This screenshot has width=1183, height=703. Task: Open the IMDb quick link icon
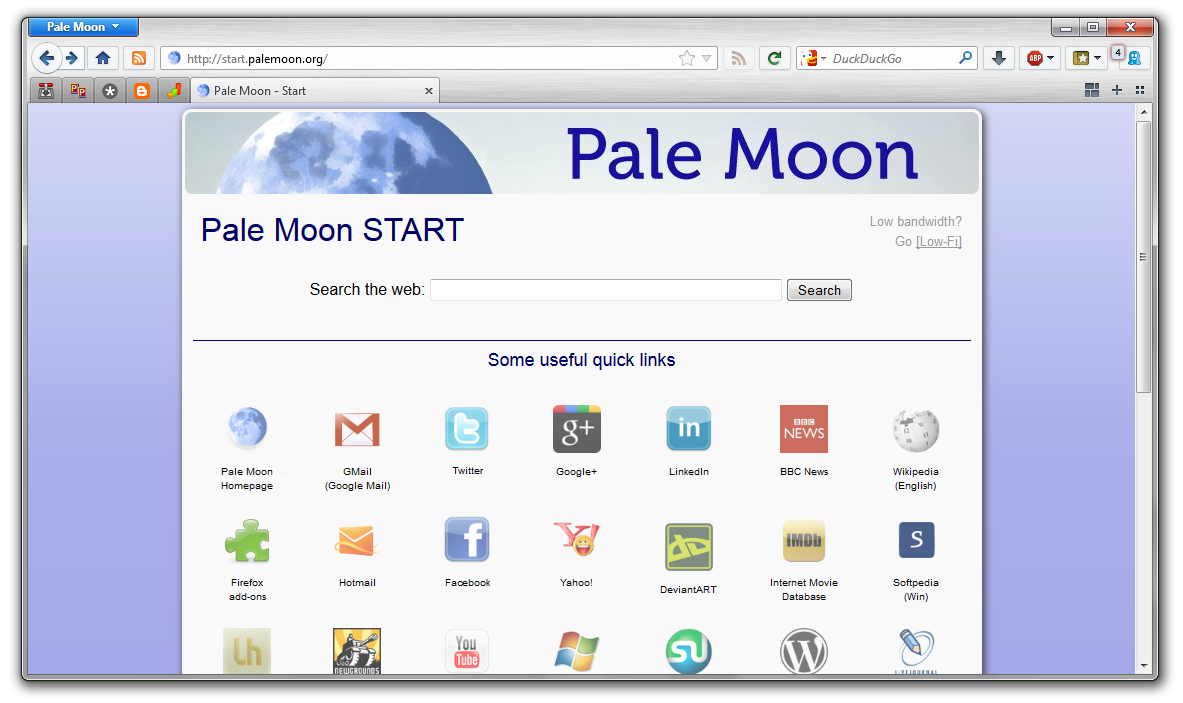point(804,540)
